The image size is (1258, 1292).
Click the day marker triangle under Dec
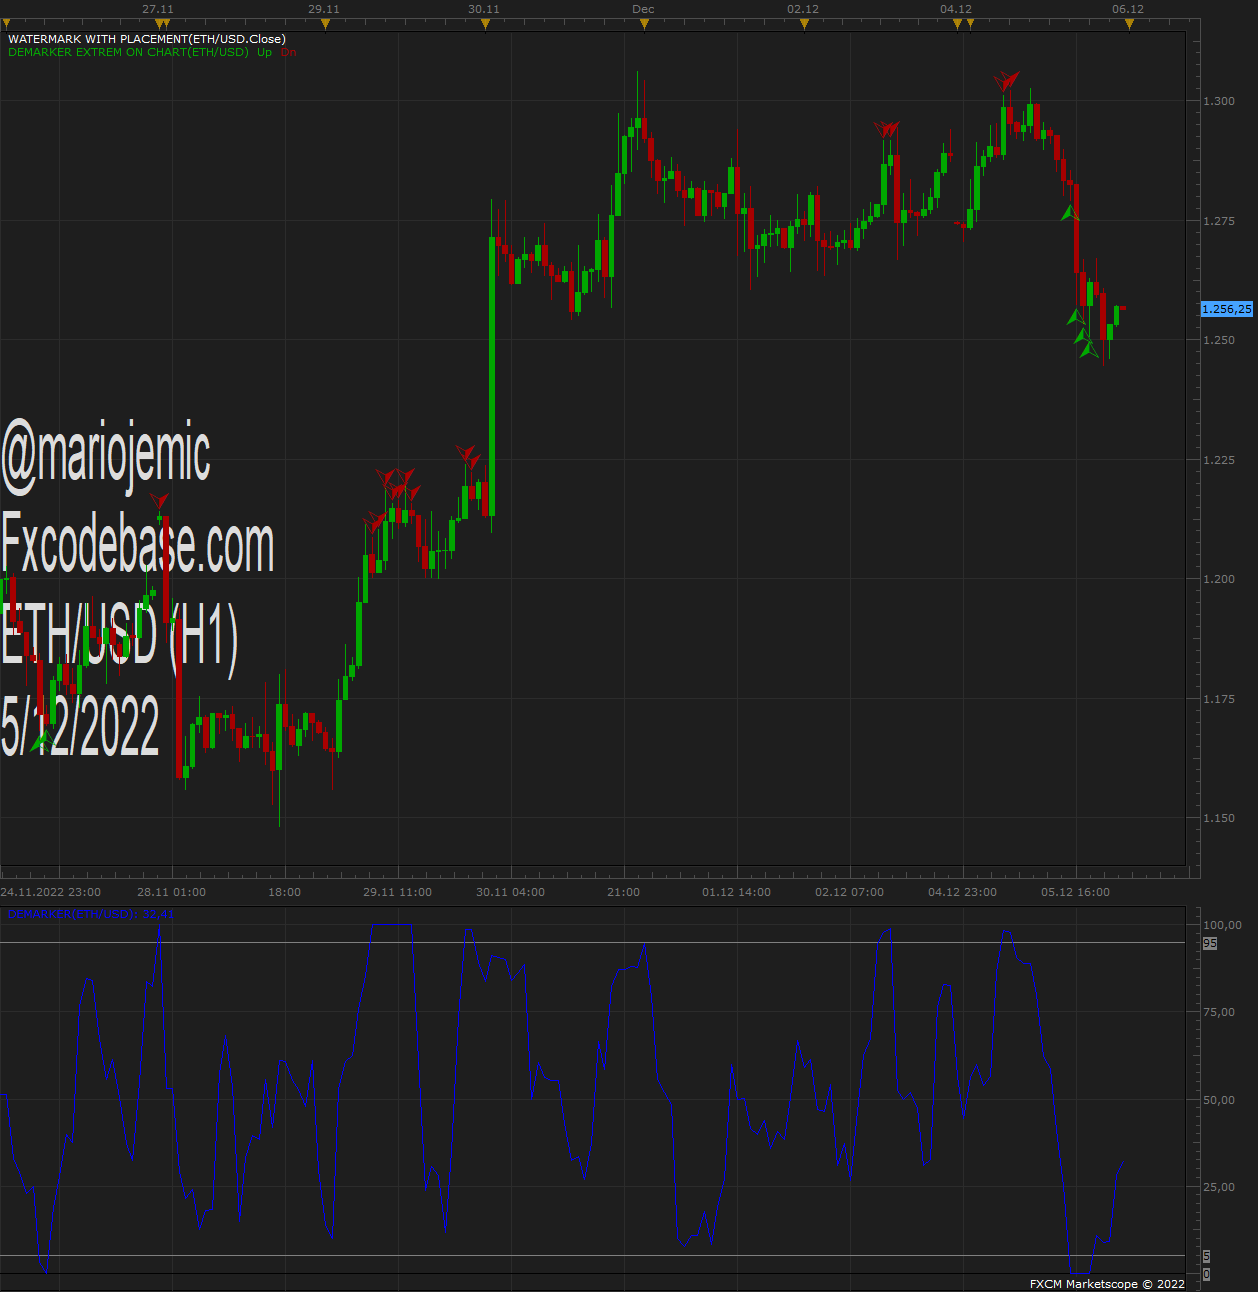click(644, 25)
